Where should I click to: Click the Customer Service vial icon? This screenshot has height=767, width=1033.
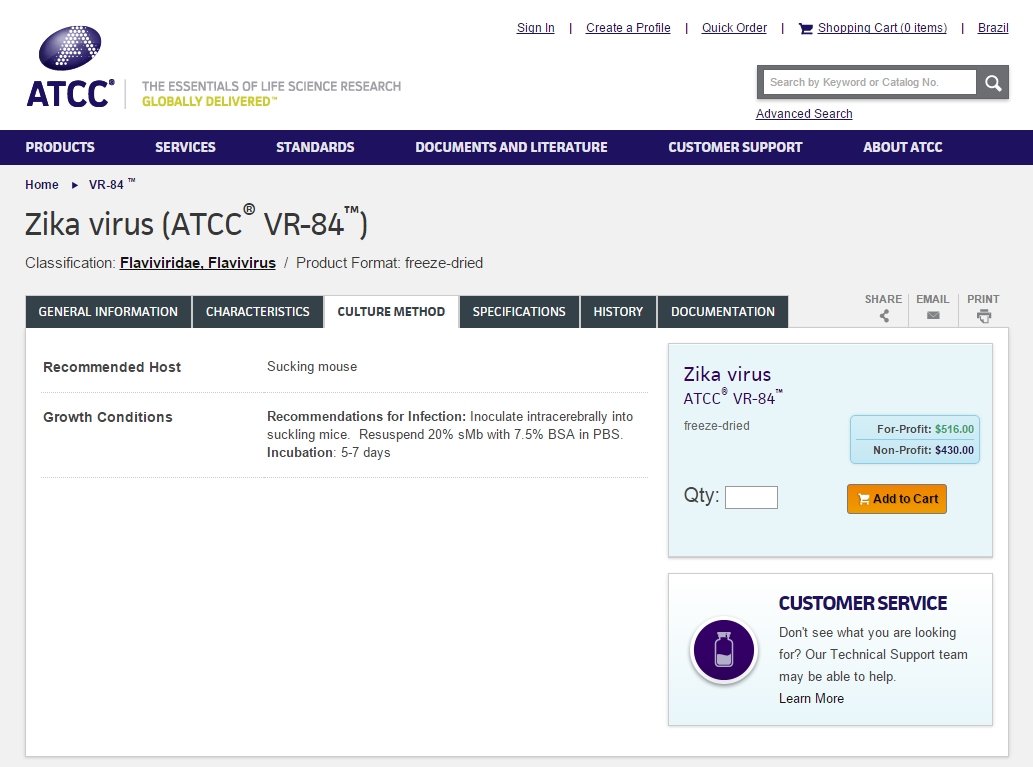(723, 651)
